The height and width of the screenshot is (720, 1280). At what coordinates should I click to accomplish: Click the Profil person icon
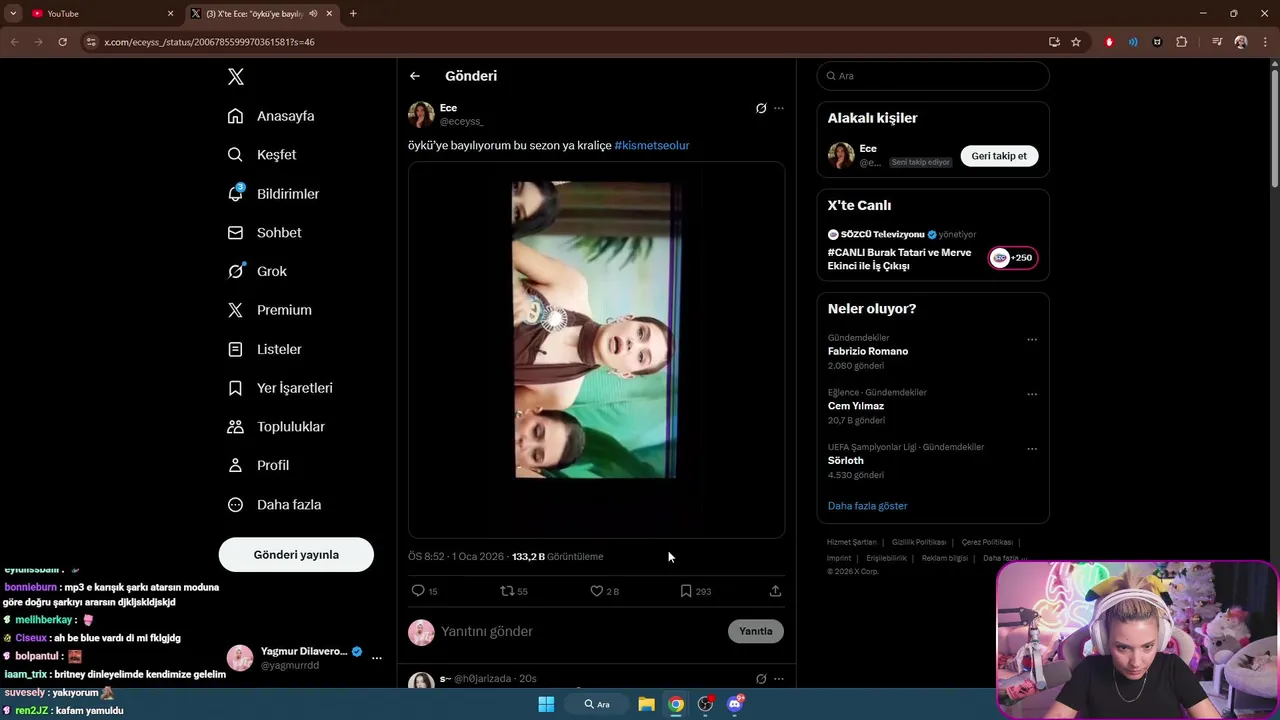[235, 465]
